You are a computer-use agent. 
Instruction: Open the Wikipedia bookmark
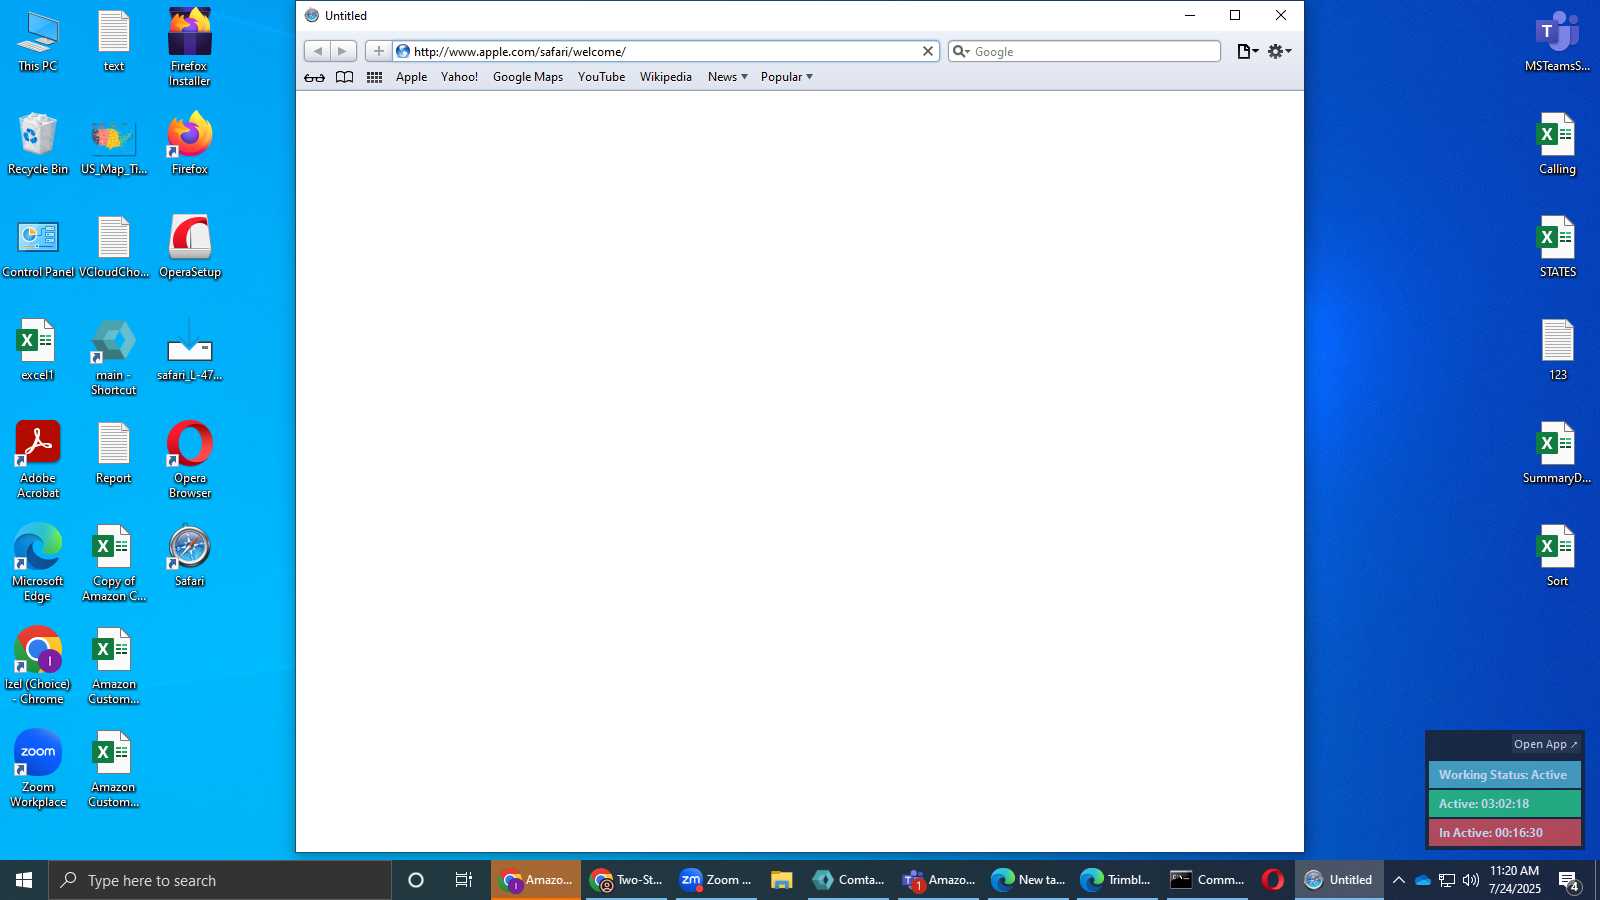(x=665, y=77)
